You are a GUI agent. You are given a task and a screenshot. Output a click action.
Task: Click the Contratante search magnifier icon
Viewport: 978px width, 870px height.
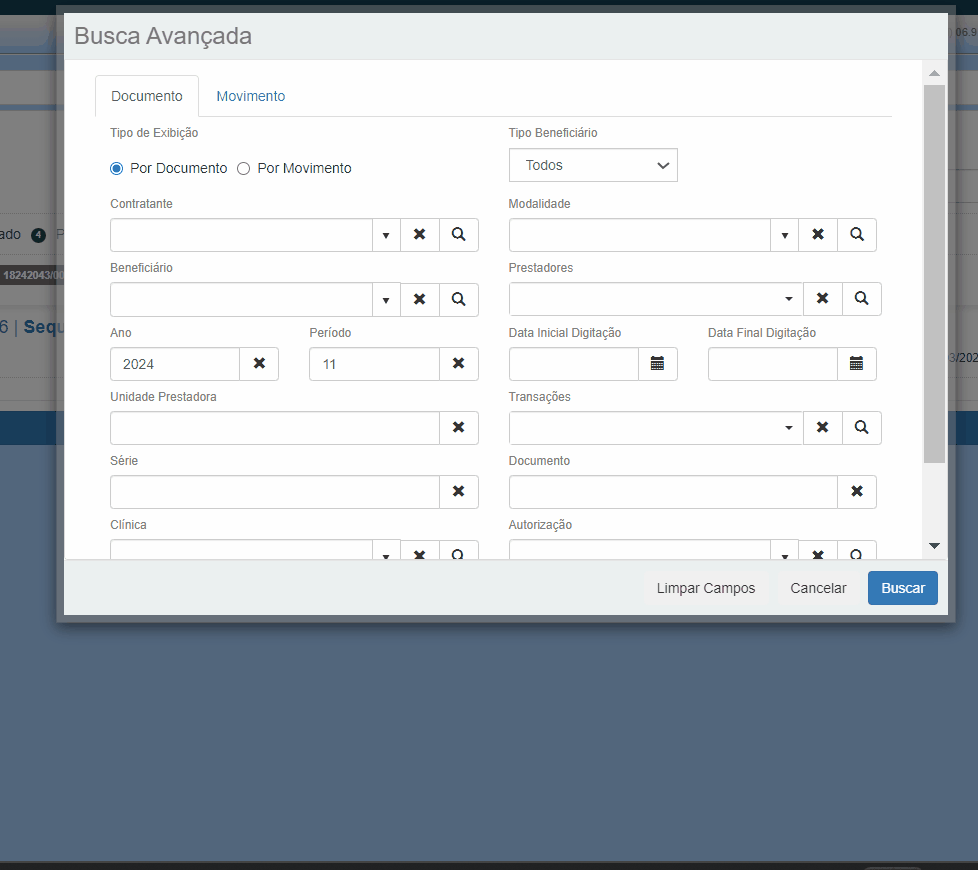point(458,235)
